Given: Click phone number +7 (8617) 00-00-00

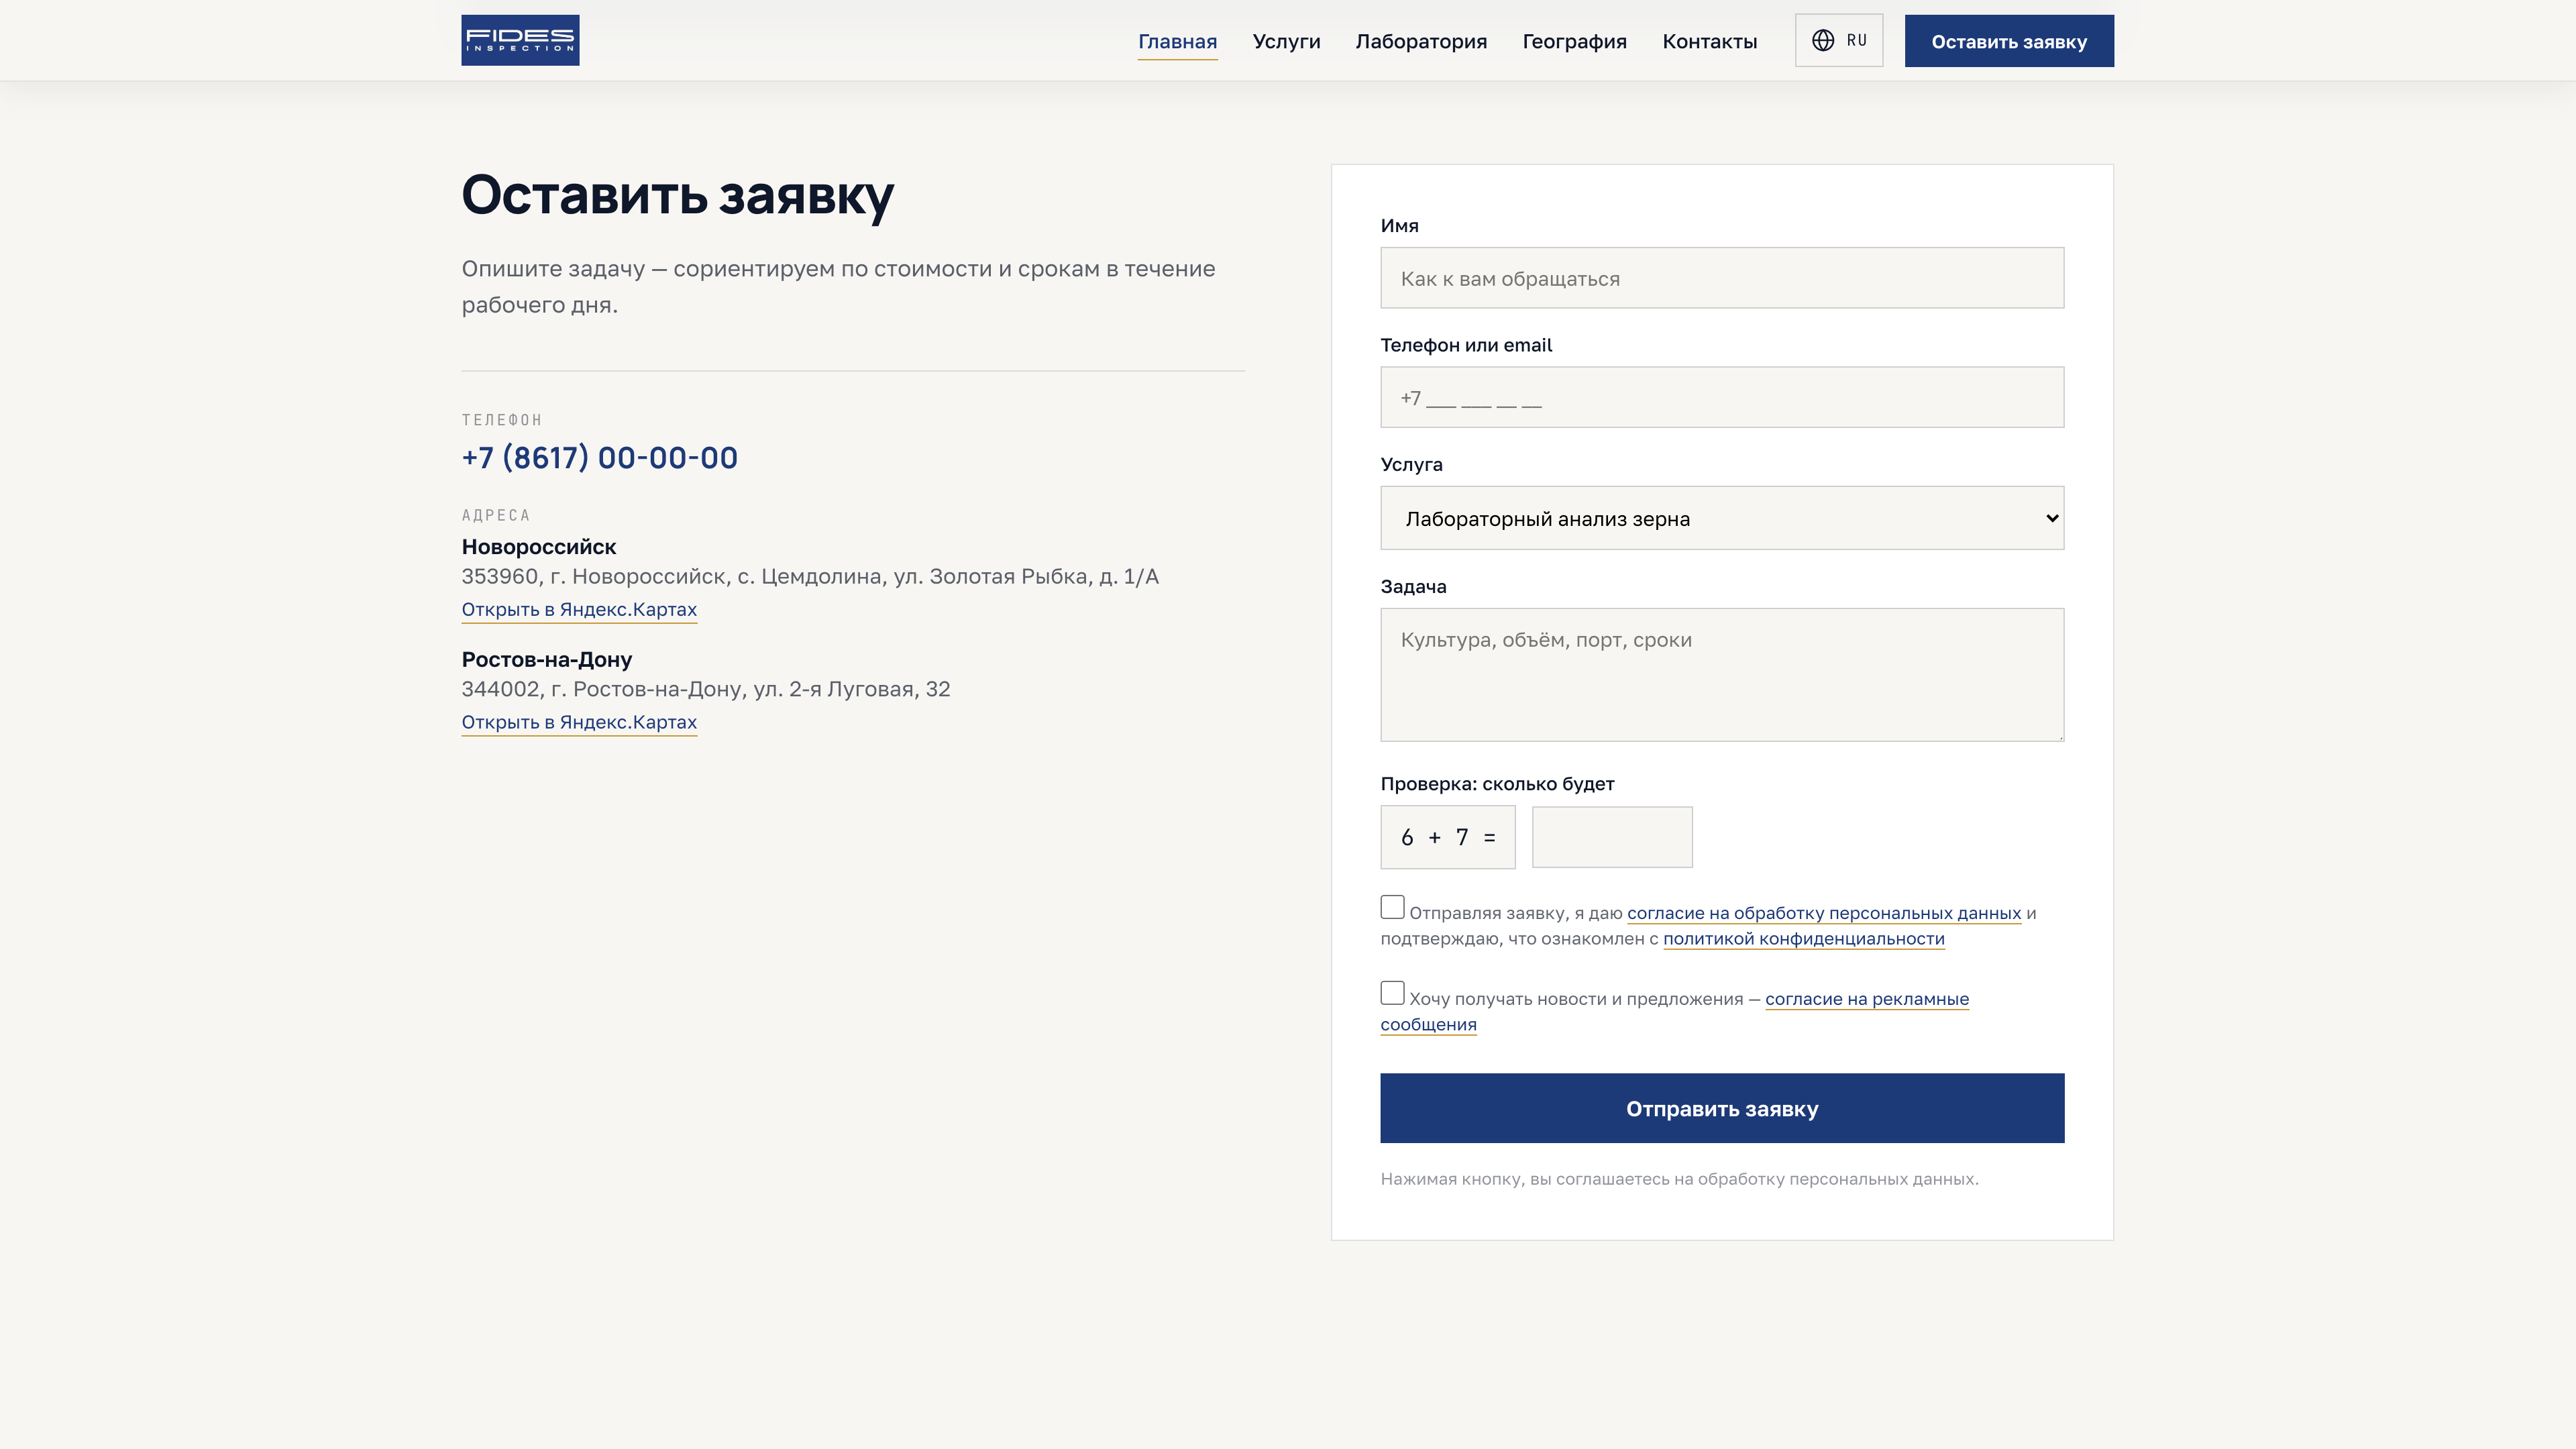Looking at the screenshot, I should pos(600,458).
